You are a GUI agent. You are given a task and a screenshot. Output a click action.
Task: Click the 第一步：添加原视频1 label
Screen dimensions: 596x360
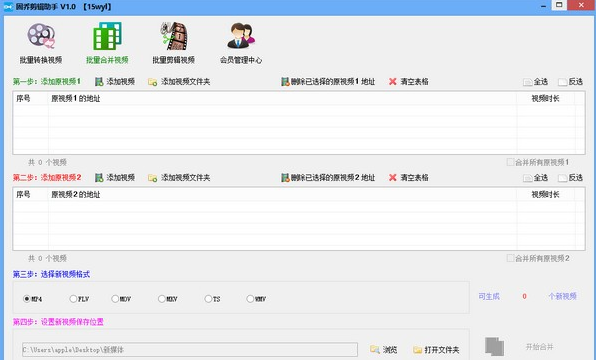[x=47, y=82]
